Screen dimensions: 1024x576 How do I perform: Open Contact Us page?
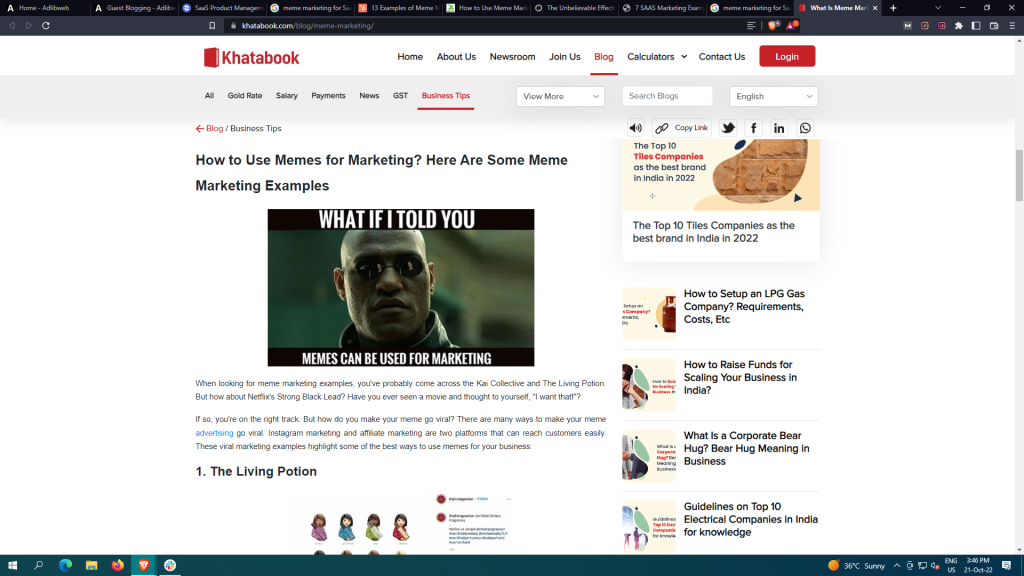pyautogui.click(x=722, y=57)
